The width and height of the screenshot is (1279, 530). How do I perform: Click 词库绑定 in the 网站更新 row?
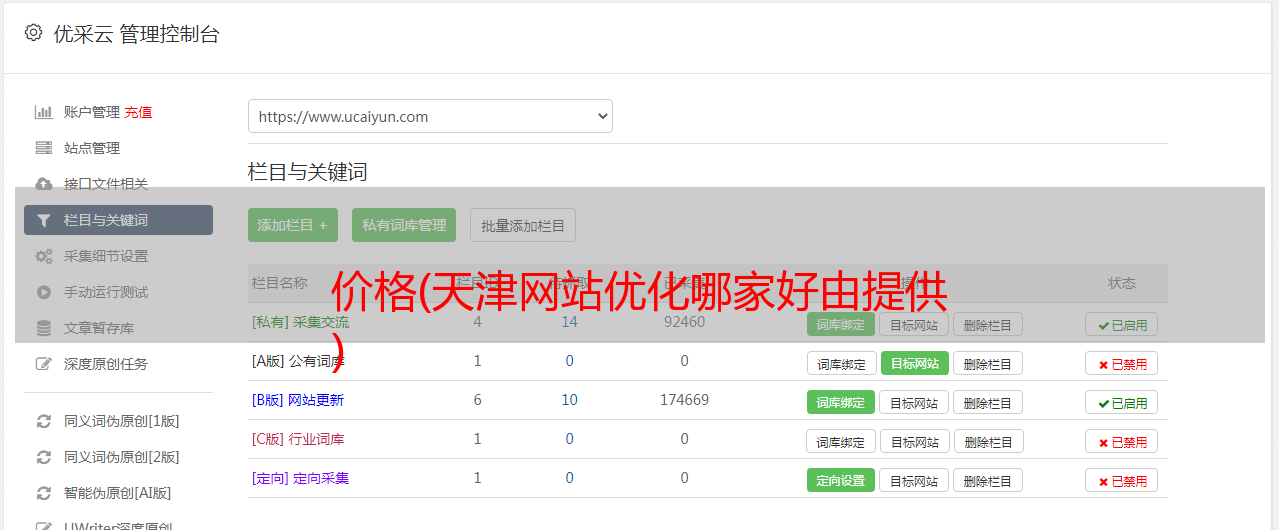pyautogui.click(x=841, y=402)
